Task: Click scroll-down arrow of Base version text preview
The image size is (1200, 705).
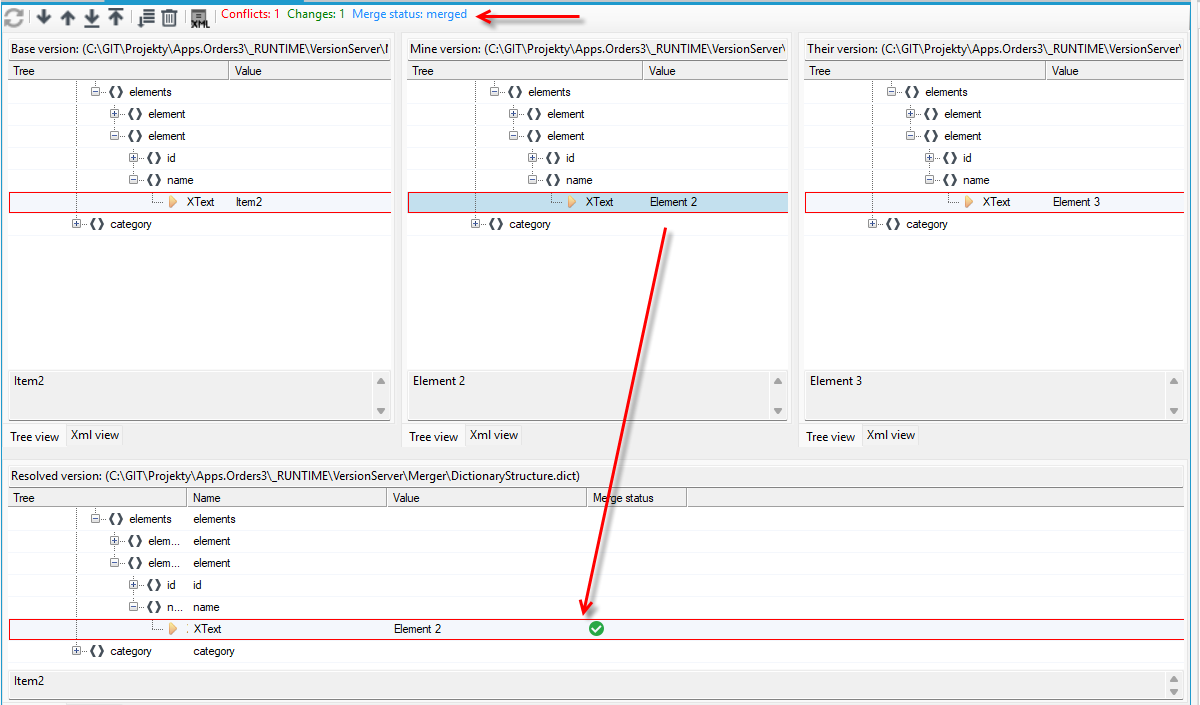Action: pos(381,410)
